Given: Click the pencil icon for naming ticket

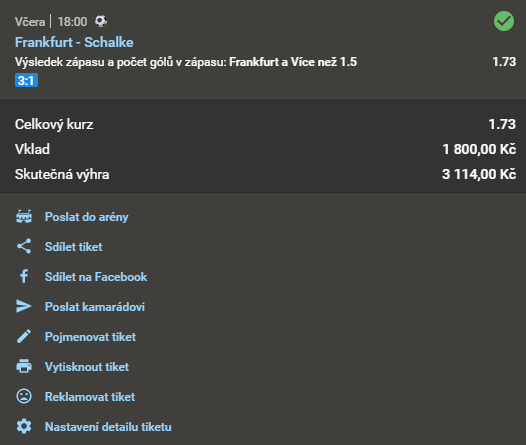Looking at the screenshot, I should (x=24, y=336).
